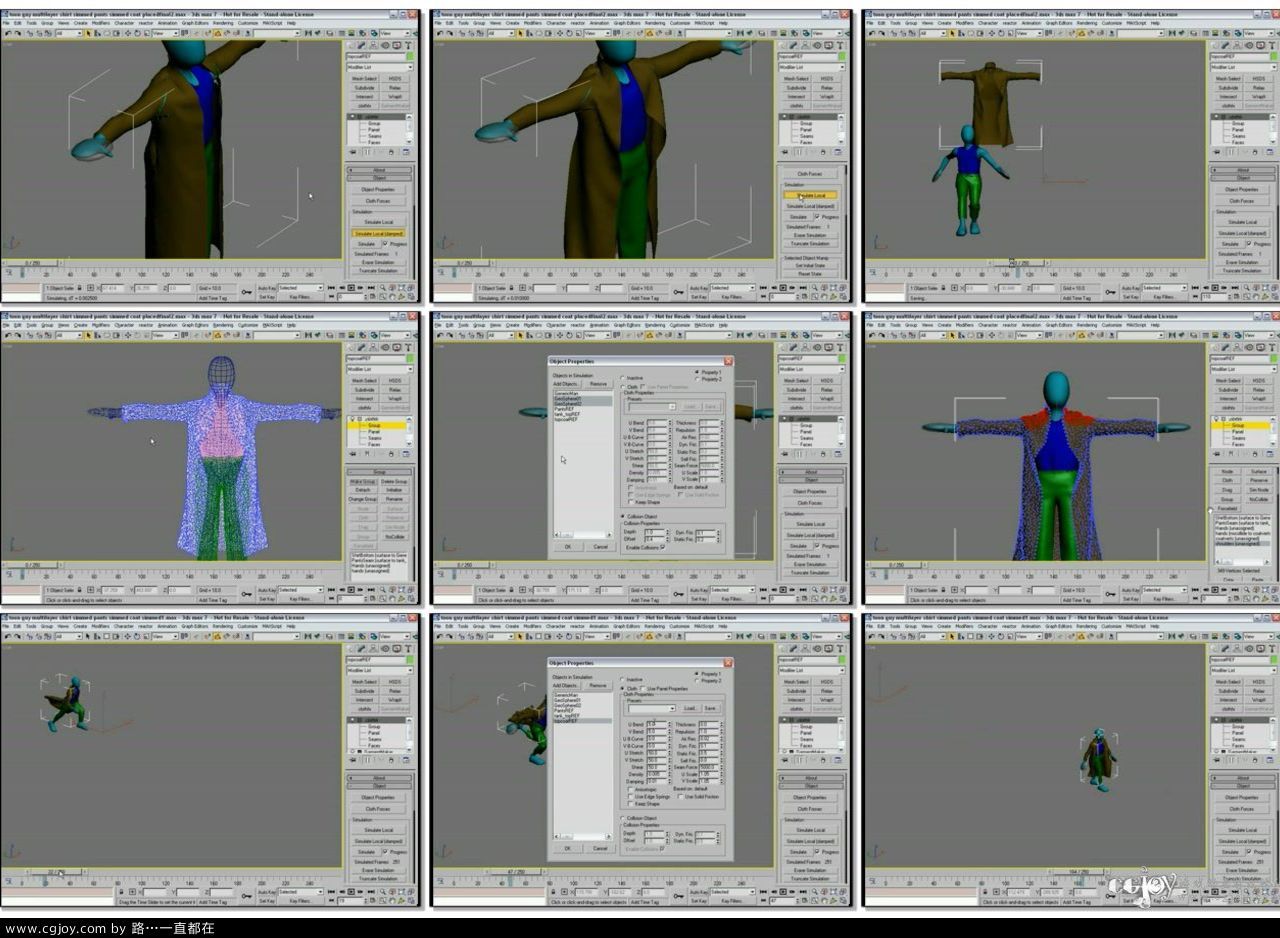
Task: Open the Utilities hammer tab in center screenshot
Action: (x=841, y=347)
